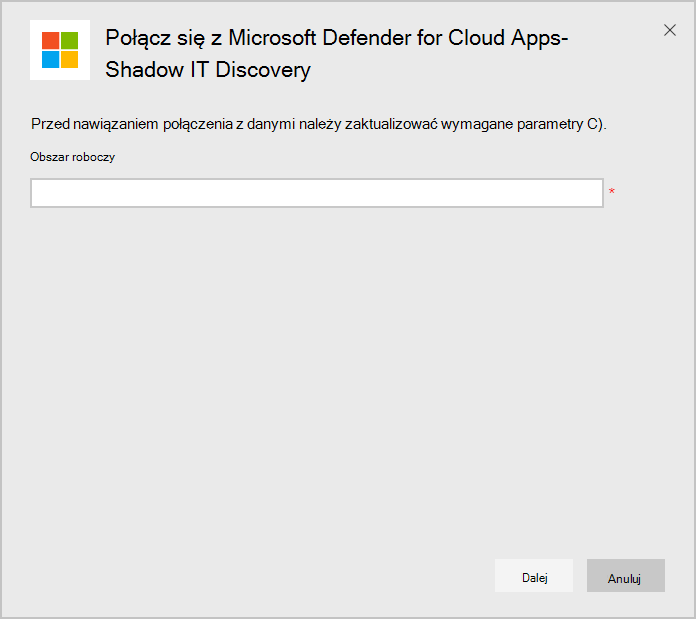The image size is (696, 619).
Task: Proceed to the next step with Dalej
Action: (534, 577)
